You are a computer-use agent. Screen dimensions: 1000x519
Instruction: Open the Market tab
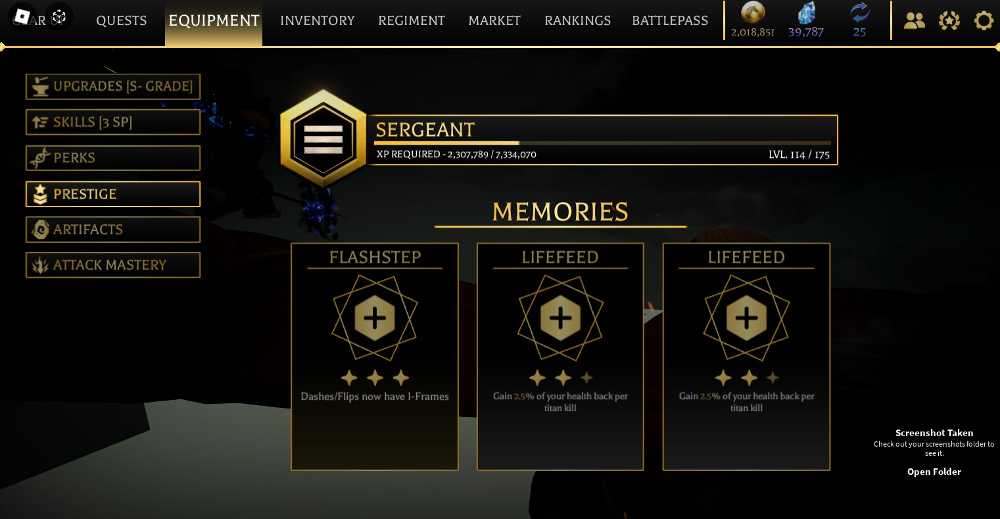(x=494, y=20)
